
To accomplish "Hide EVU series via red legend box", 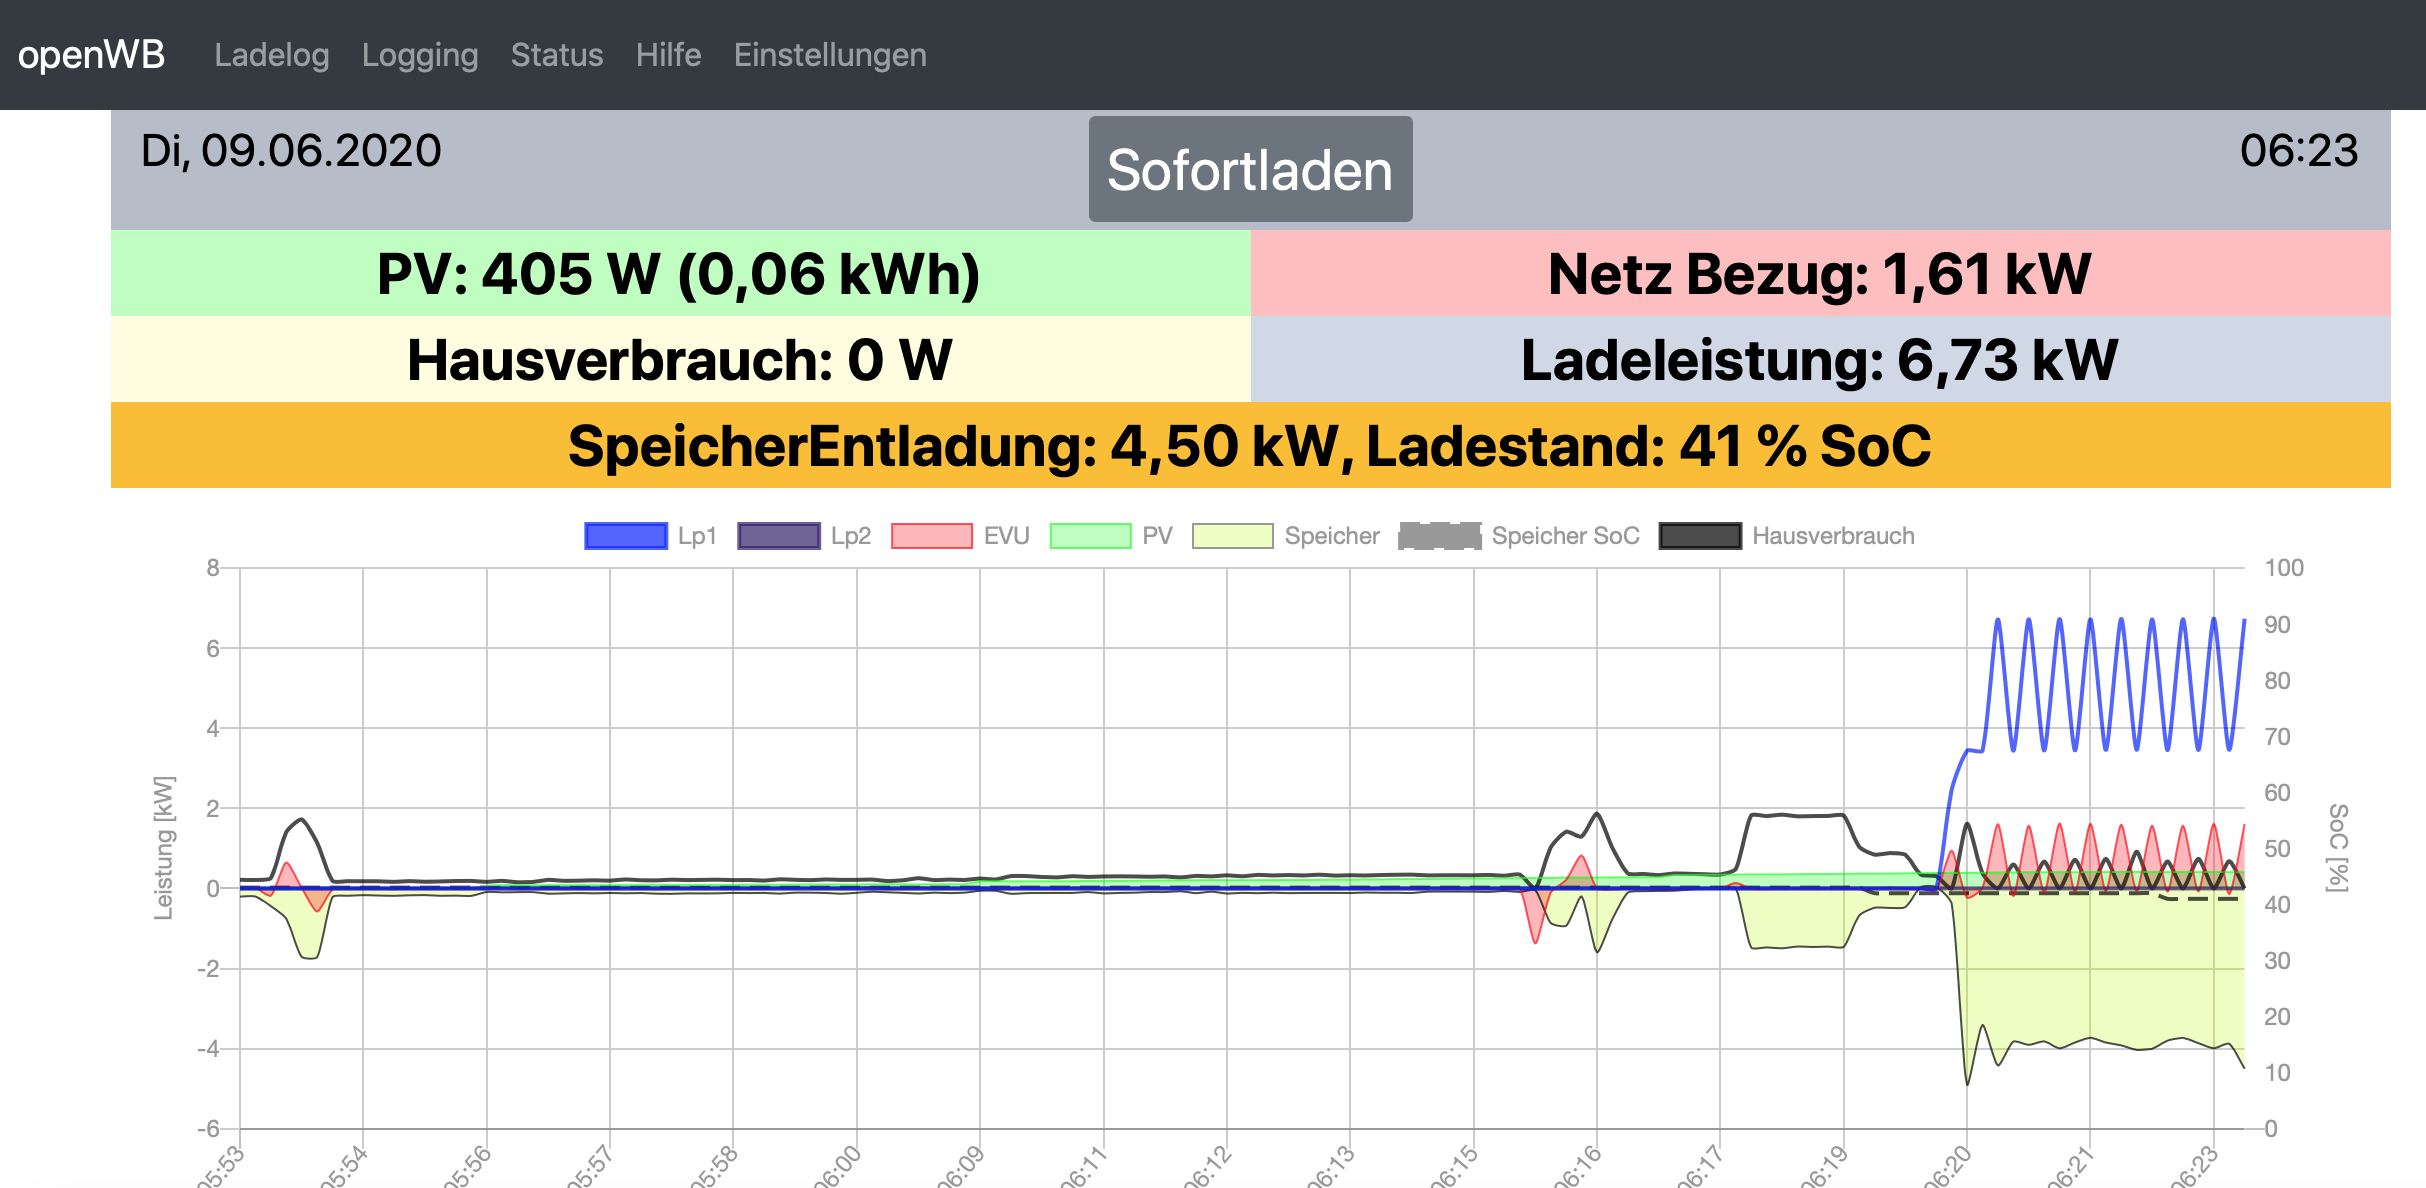I will coord(931,536).
